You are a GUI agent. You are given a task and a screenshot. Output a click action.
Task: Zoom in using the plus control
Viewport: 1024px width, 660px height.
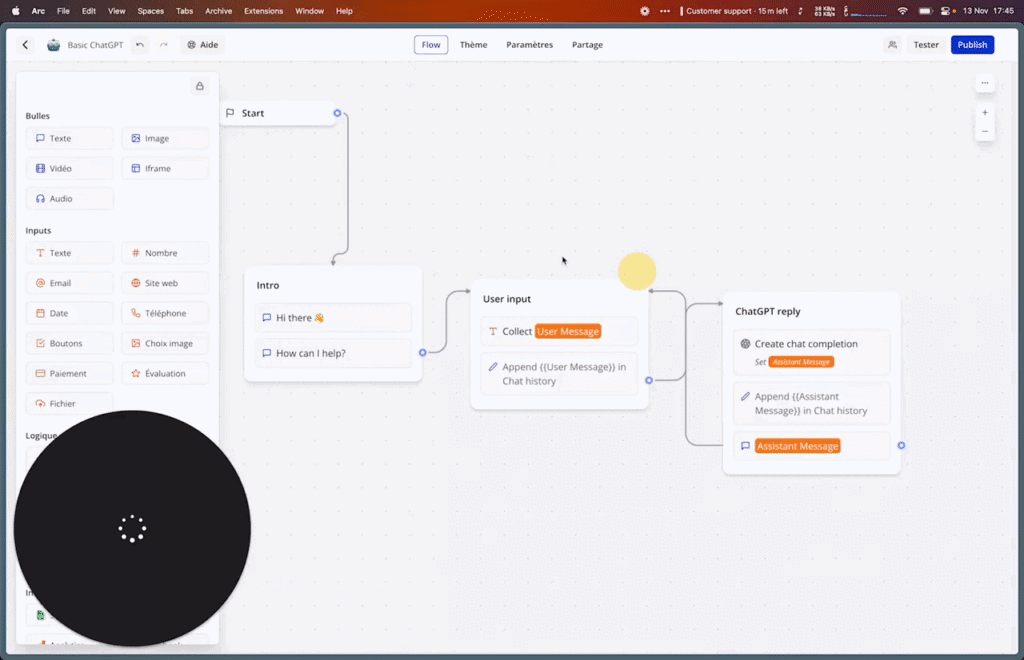point(984,112)
